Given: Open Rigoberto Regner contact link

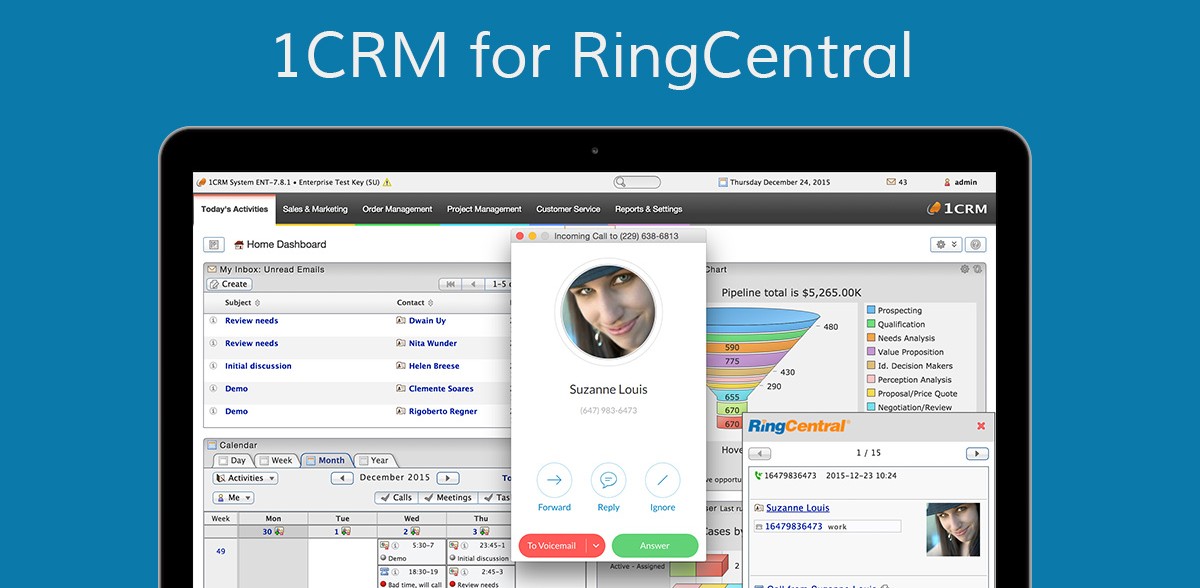Looking at the screenshot, I should 443,411.
